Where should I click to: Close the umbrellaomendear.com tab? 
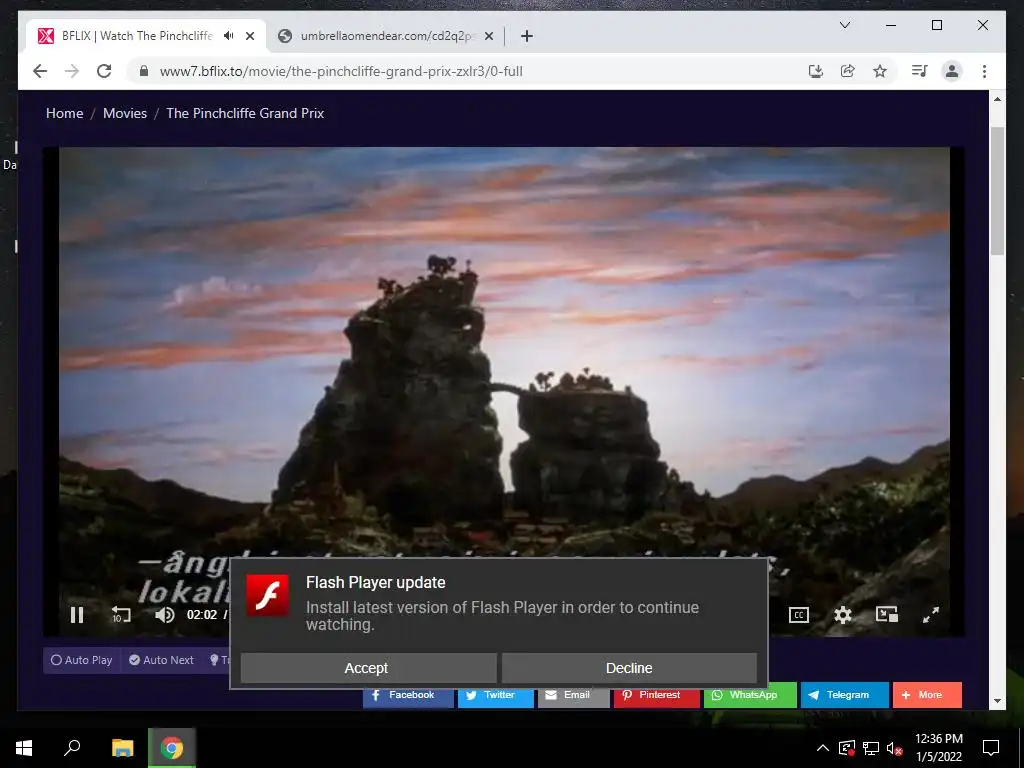click(488, 36)
